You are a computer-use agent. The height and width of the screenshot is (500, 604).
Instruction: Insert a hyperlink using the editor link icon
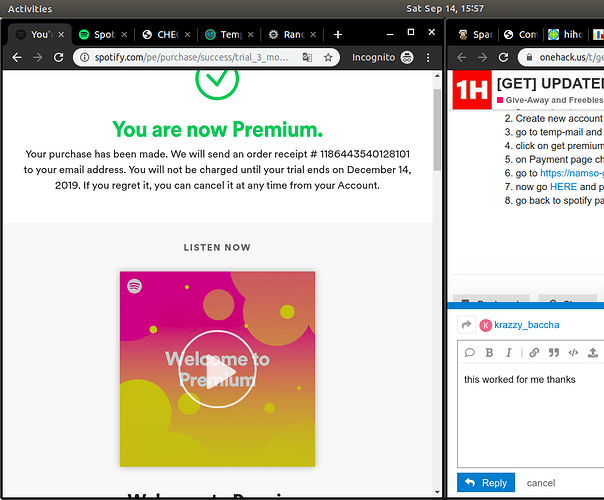click(x=534, y=353)
